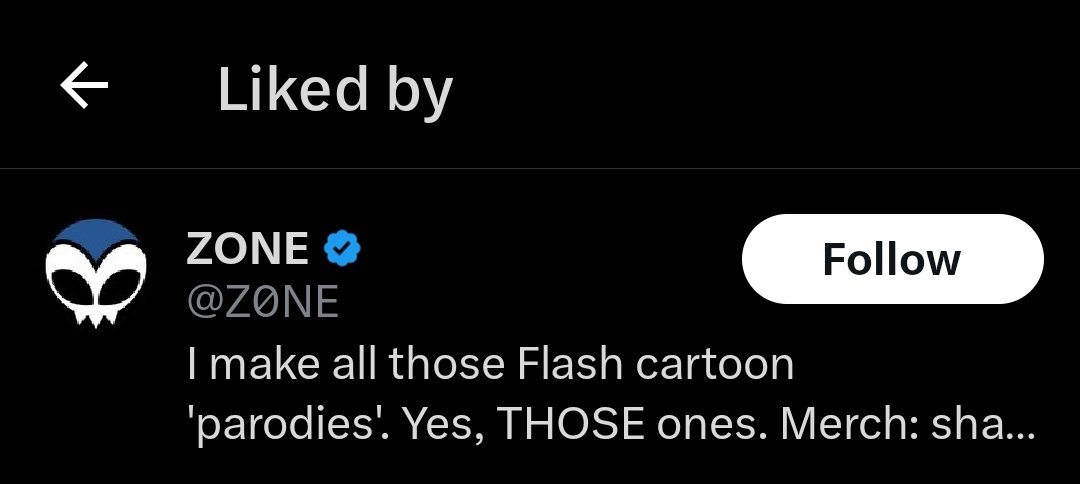This screenshot has height=484, width=1080.
Task: Click ZONE's bio text about Flash cartoons
Action: pyautogui.click(x=490, y=363)
